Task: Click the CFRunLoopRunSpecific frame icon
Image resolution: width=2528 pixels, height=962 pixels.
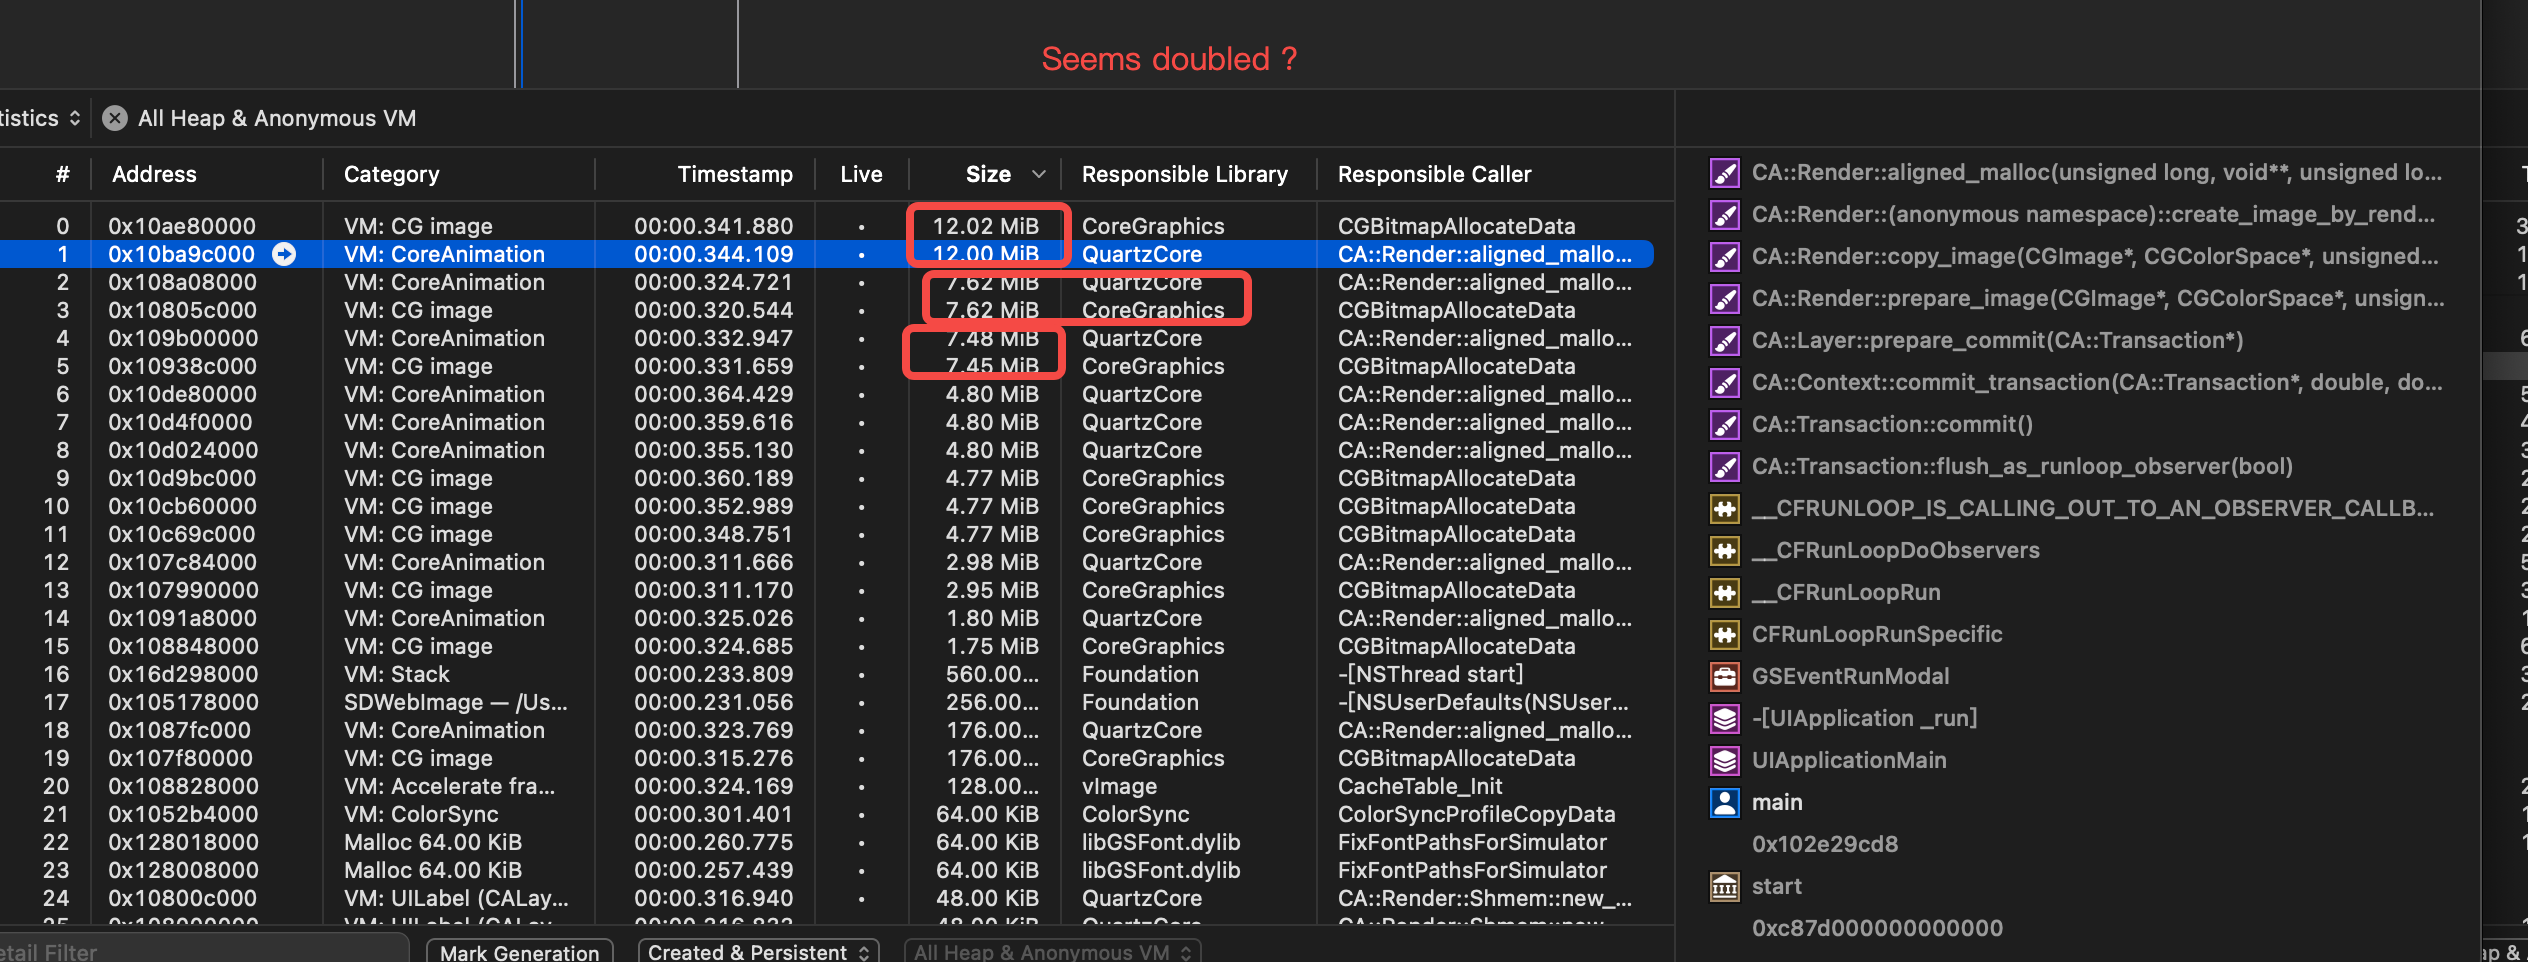Action: point(1724,634)
